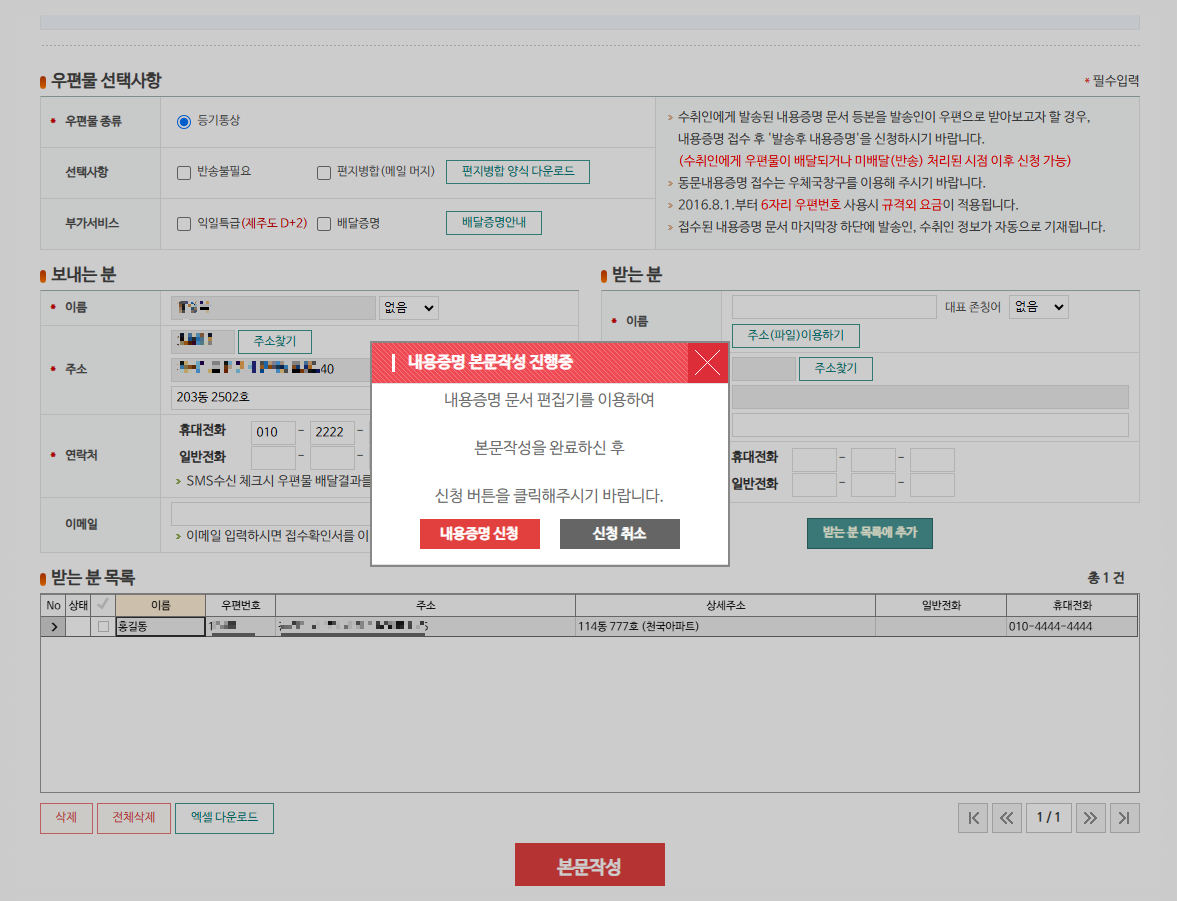Download the 편지병합 양식 template
This screenshot has height=901, width=1177.
(x=517, y=171)
